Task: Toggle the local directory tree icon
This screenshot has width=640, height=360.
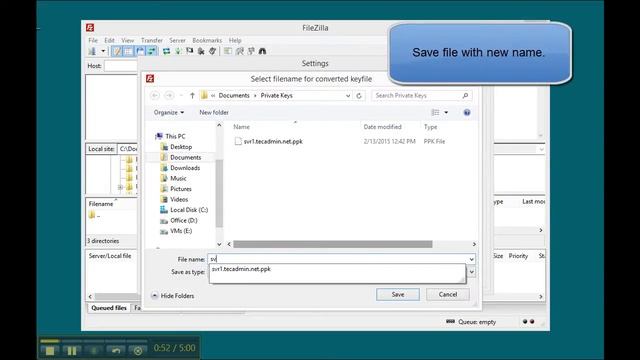Action: (128, 51)
